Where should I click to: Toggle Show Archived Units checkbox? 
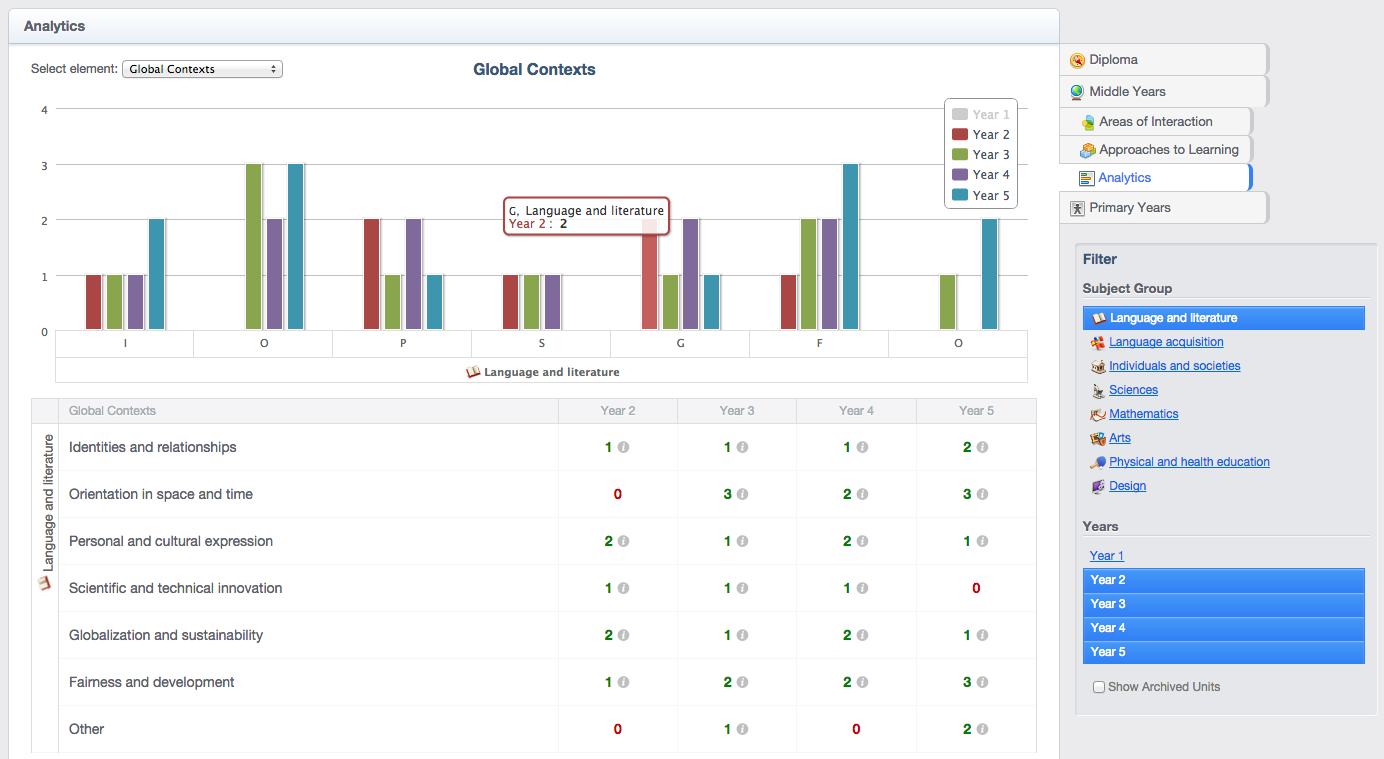pos(1099,687)
